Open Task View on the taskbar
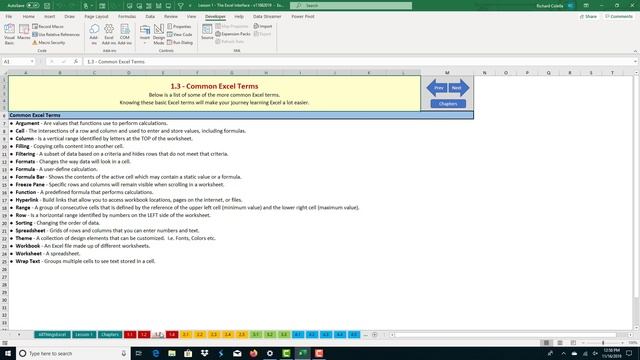The width and height of the screenshot is (640, 360). pyautogui.click(x=139, y=353)
